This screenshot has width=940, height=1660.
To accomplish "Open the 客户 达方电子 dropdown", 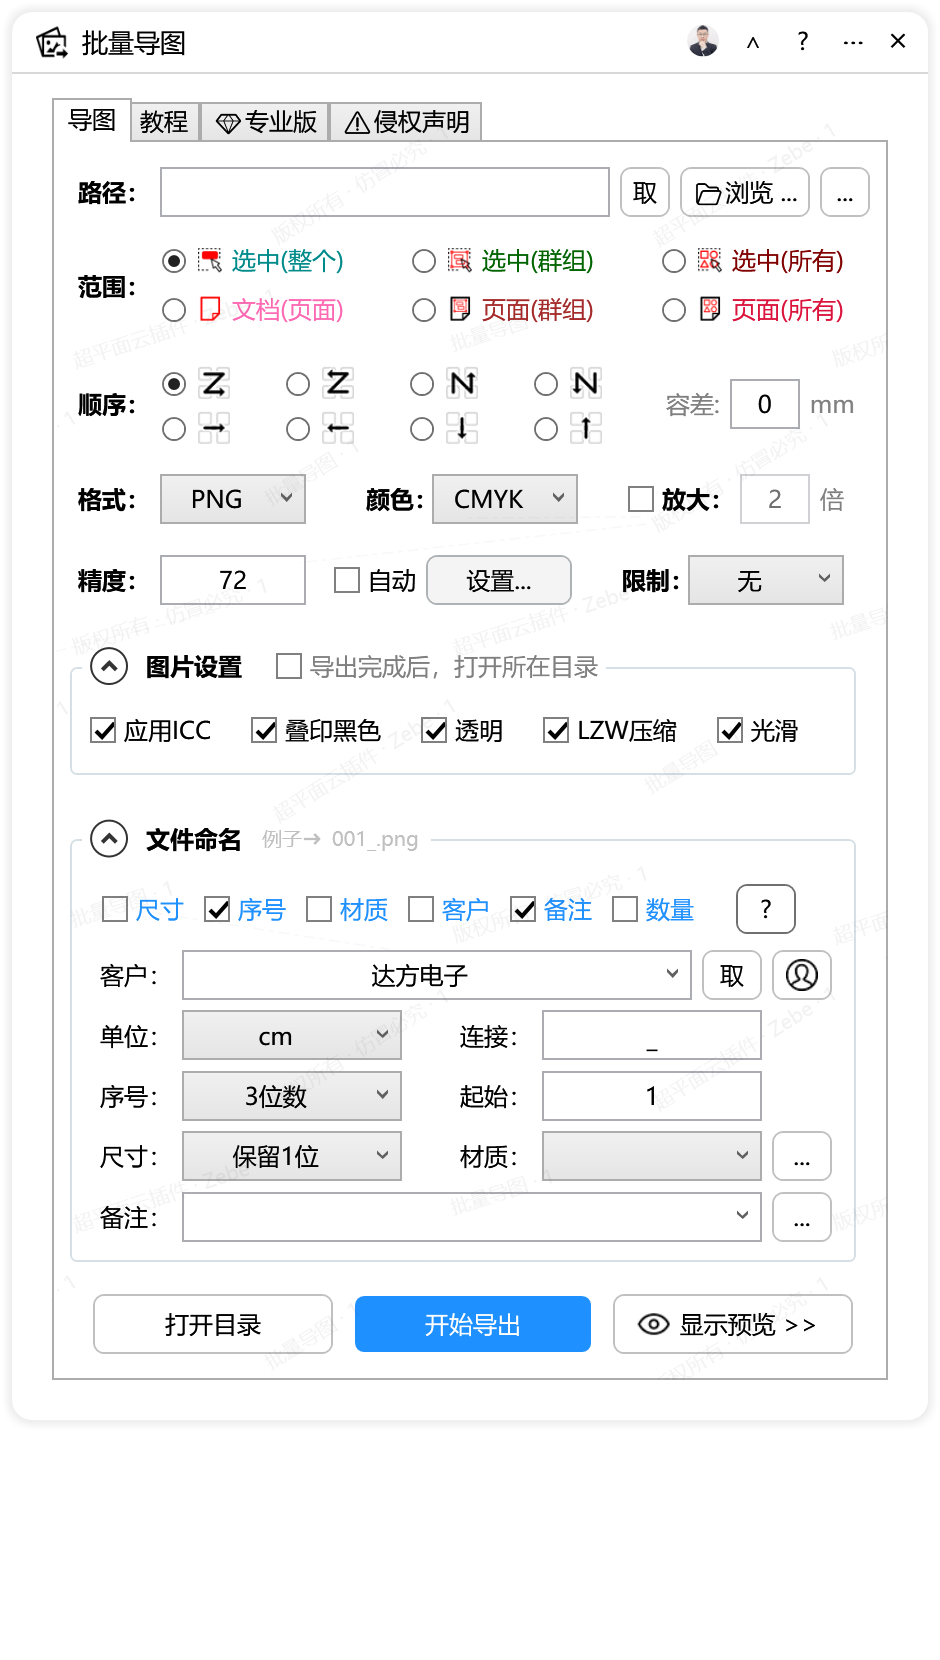I will pos(437,975).
